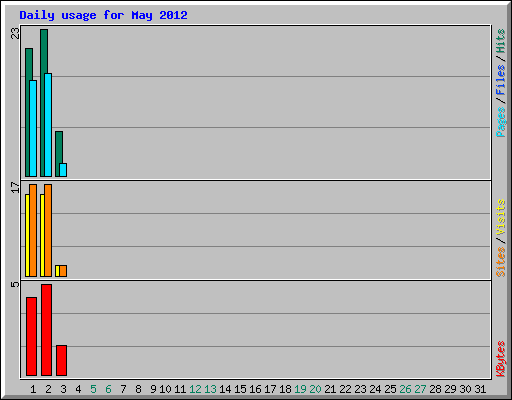This screenshot has width=512, height=400.
Task: Click day 29 on the x-axis
Action: pos(450,389)
